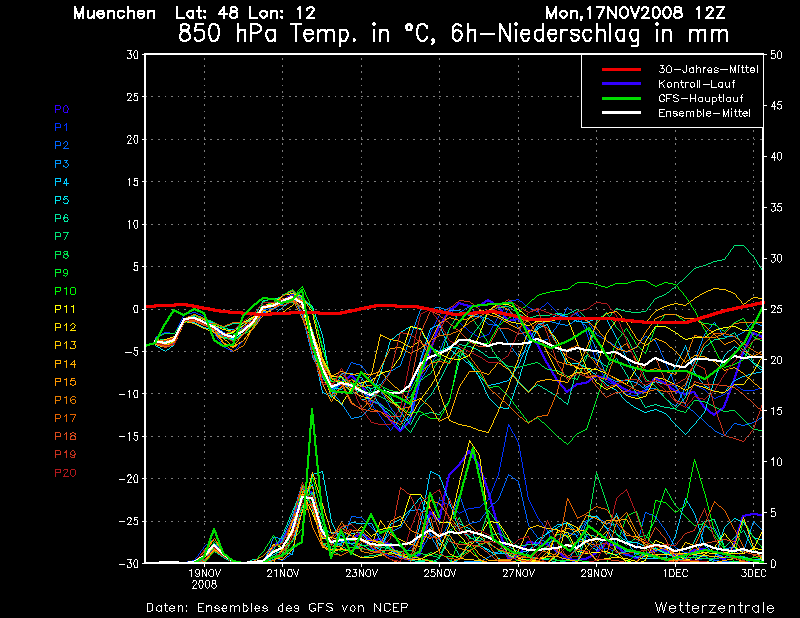Click the P12 ensemble member label
Image resolution: width=800 pixels, height=618 pixels.
pyautogui.click(x=65, y=327)
